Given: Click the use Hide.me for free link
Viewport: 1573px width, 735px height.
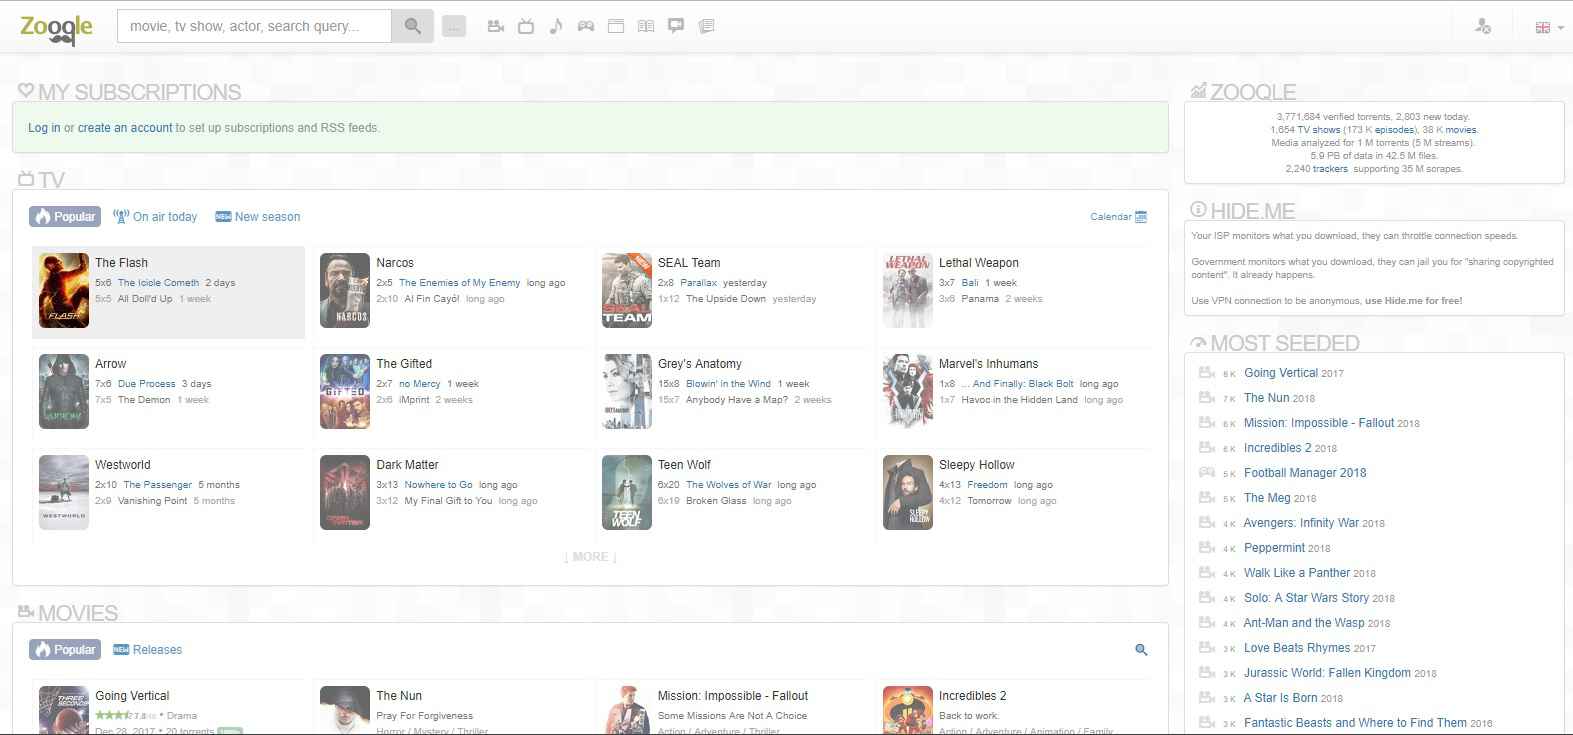Looking at the screenshot, I should (1413, 301).
